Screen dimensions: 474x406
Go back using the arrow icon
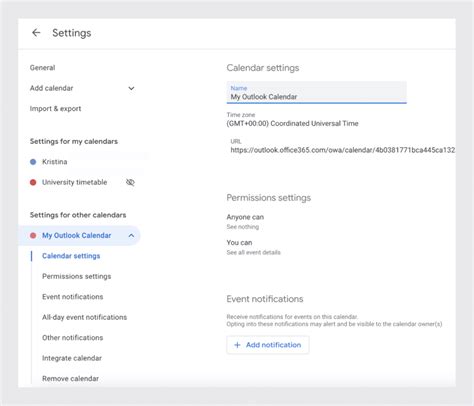click(36, 33)
